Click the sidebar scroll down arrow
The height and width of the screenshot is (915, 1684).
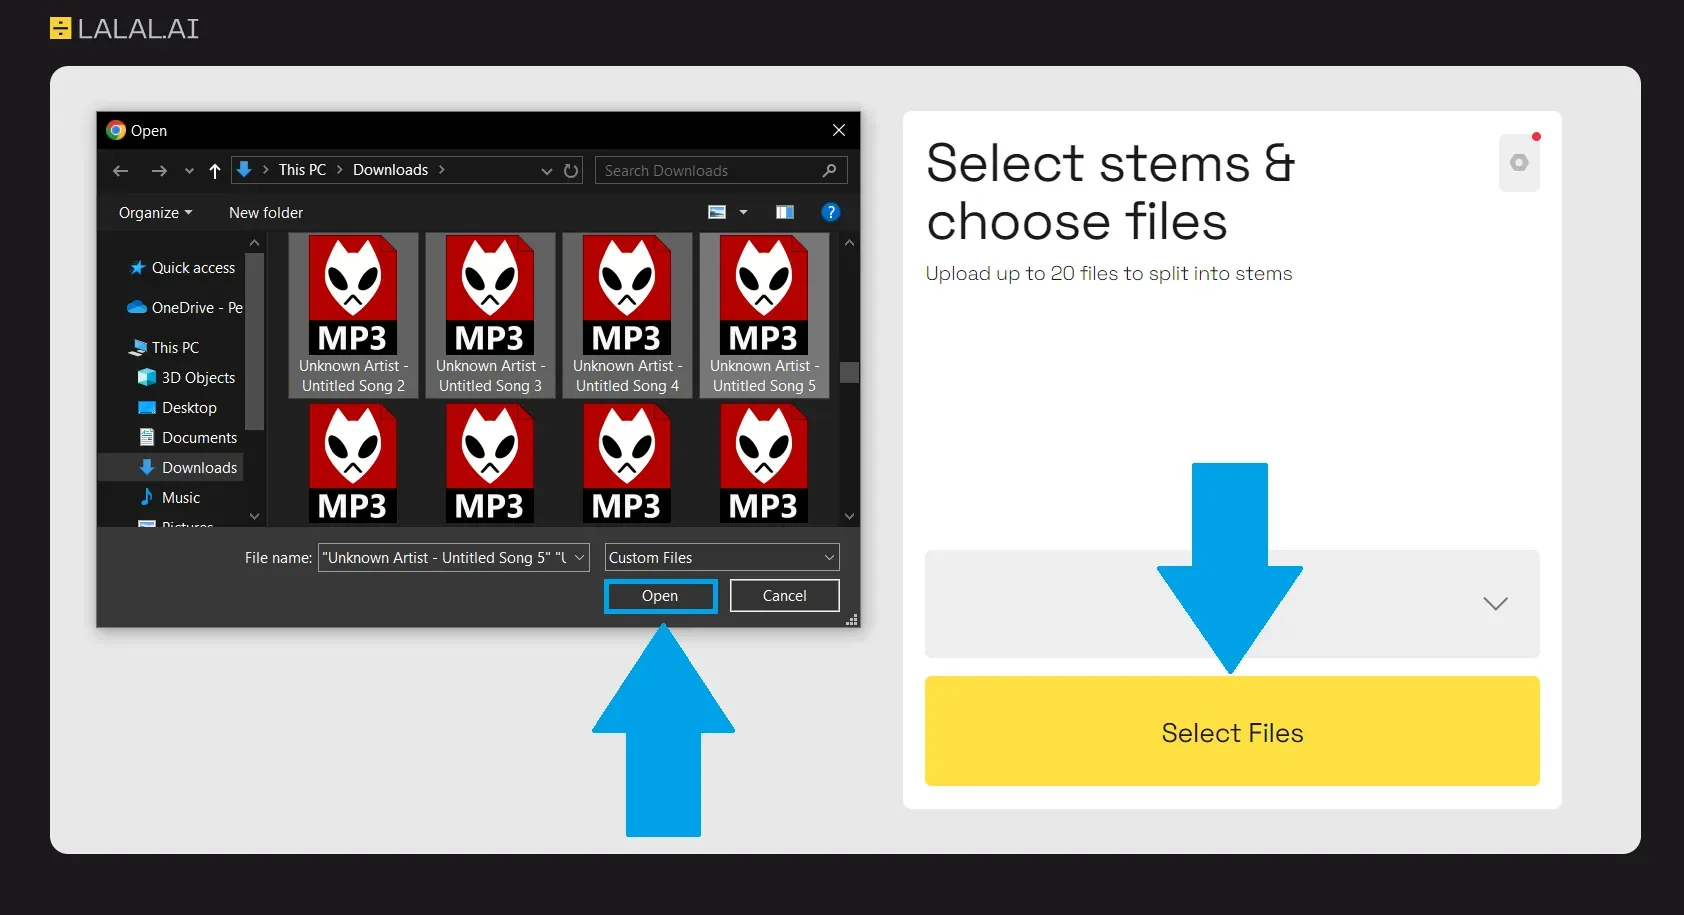[x=254, y=516]
